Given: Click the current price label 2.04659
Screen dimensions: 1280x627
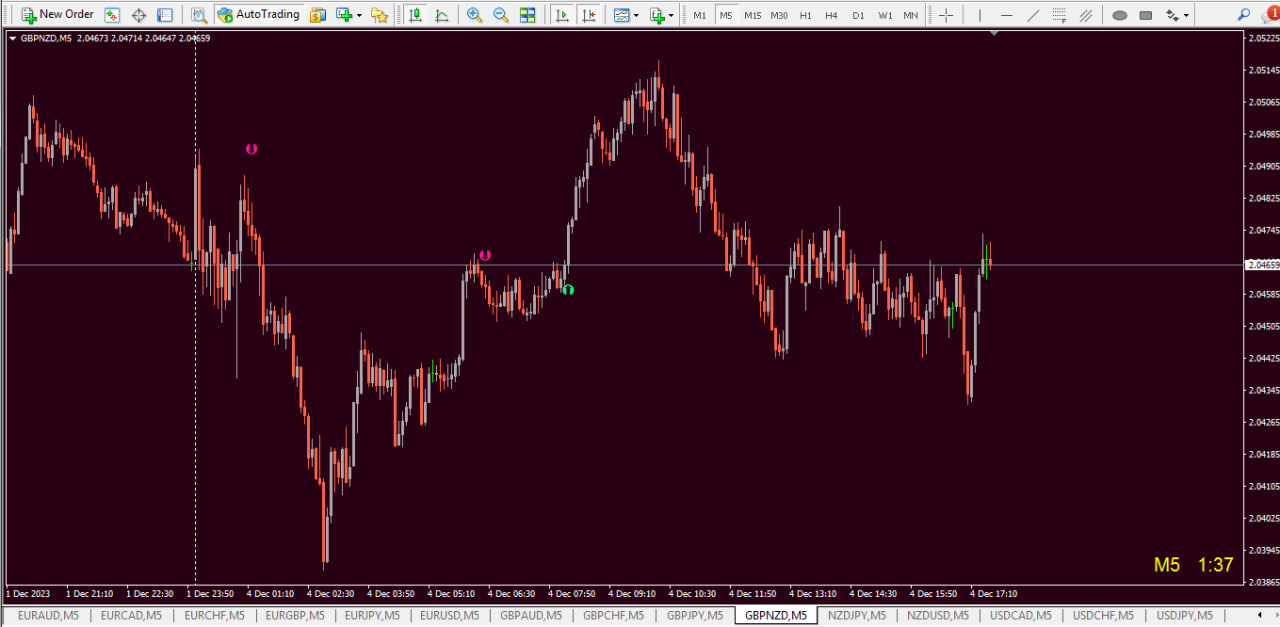Looking at the screenshot, I should (1262, 265).
